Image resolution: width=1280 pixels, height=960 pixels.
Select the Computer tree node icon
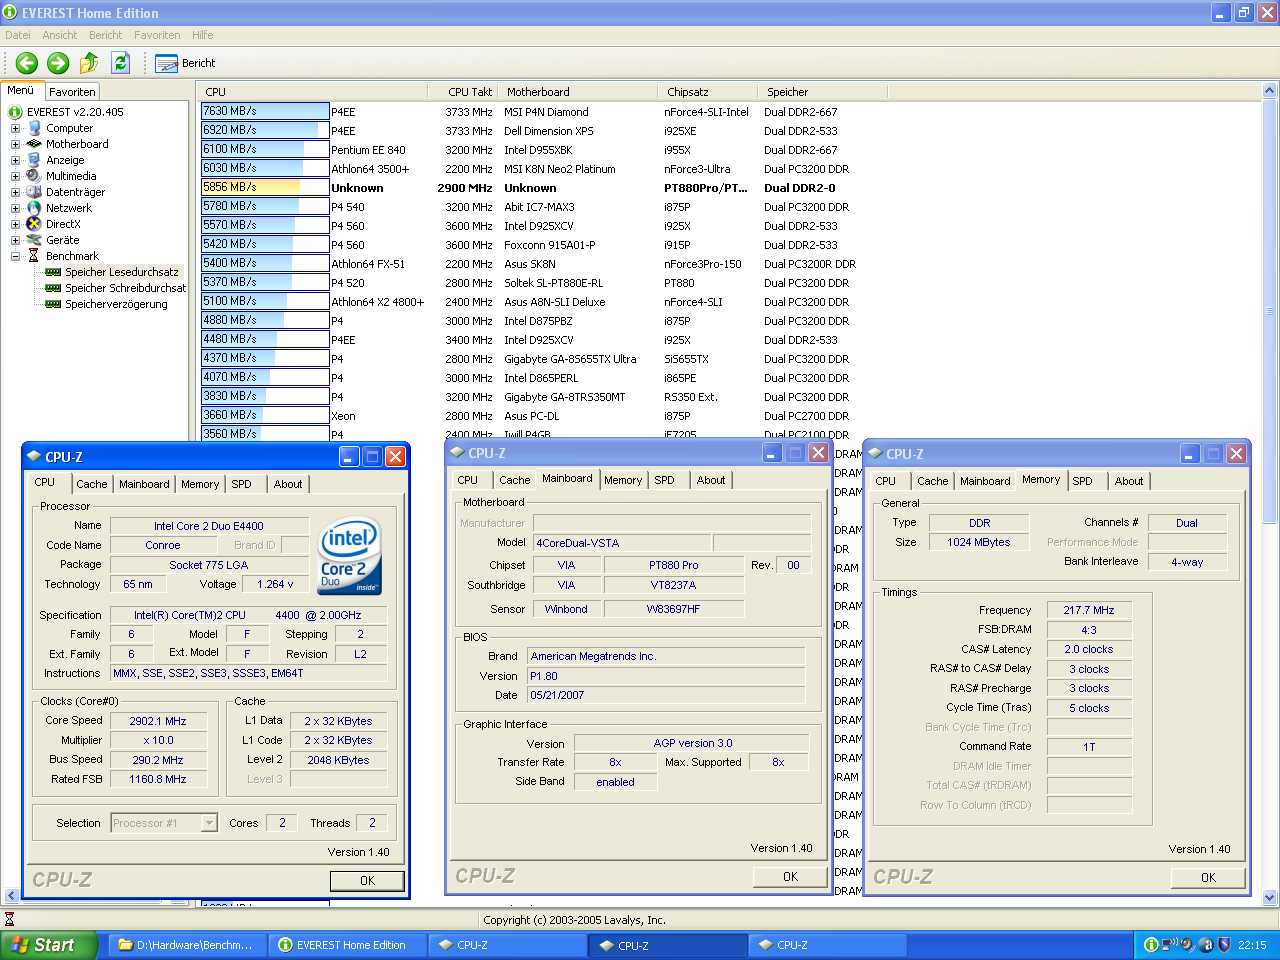[x=35, y=128]
